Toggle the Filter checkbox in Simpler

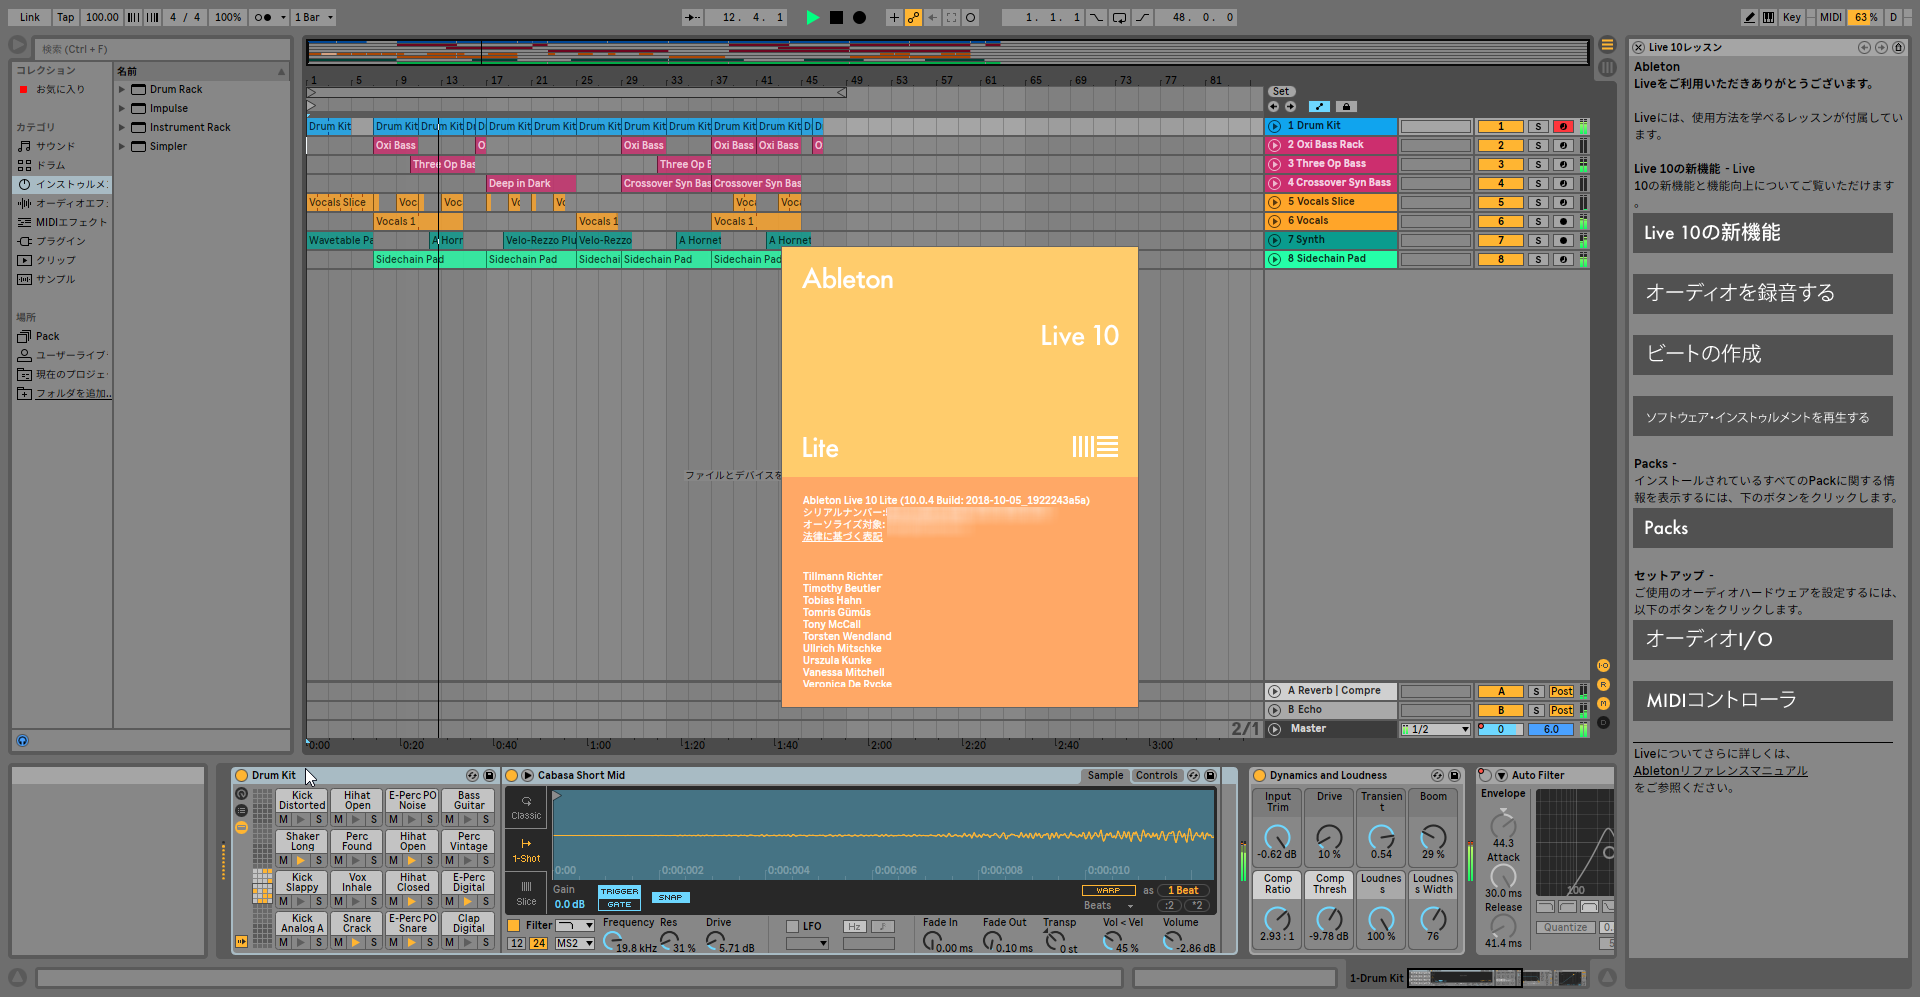pyautogui.click(x=514, y=926)
